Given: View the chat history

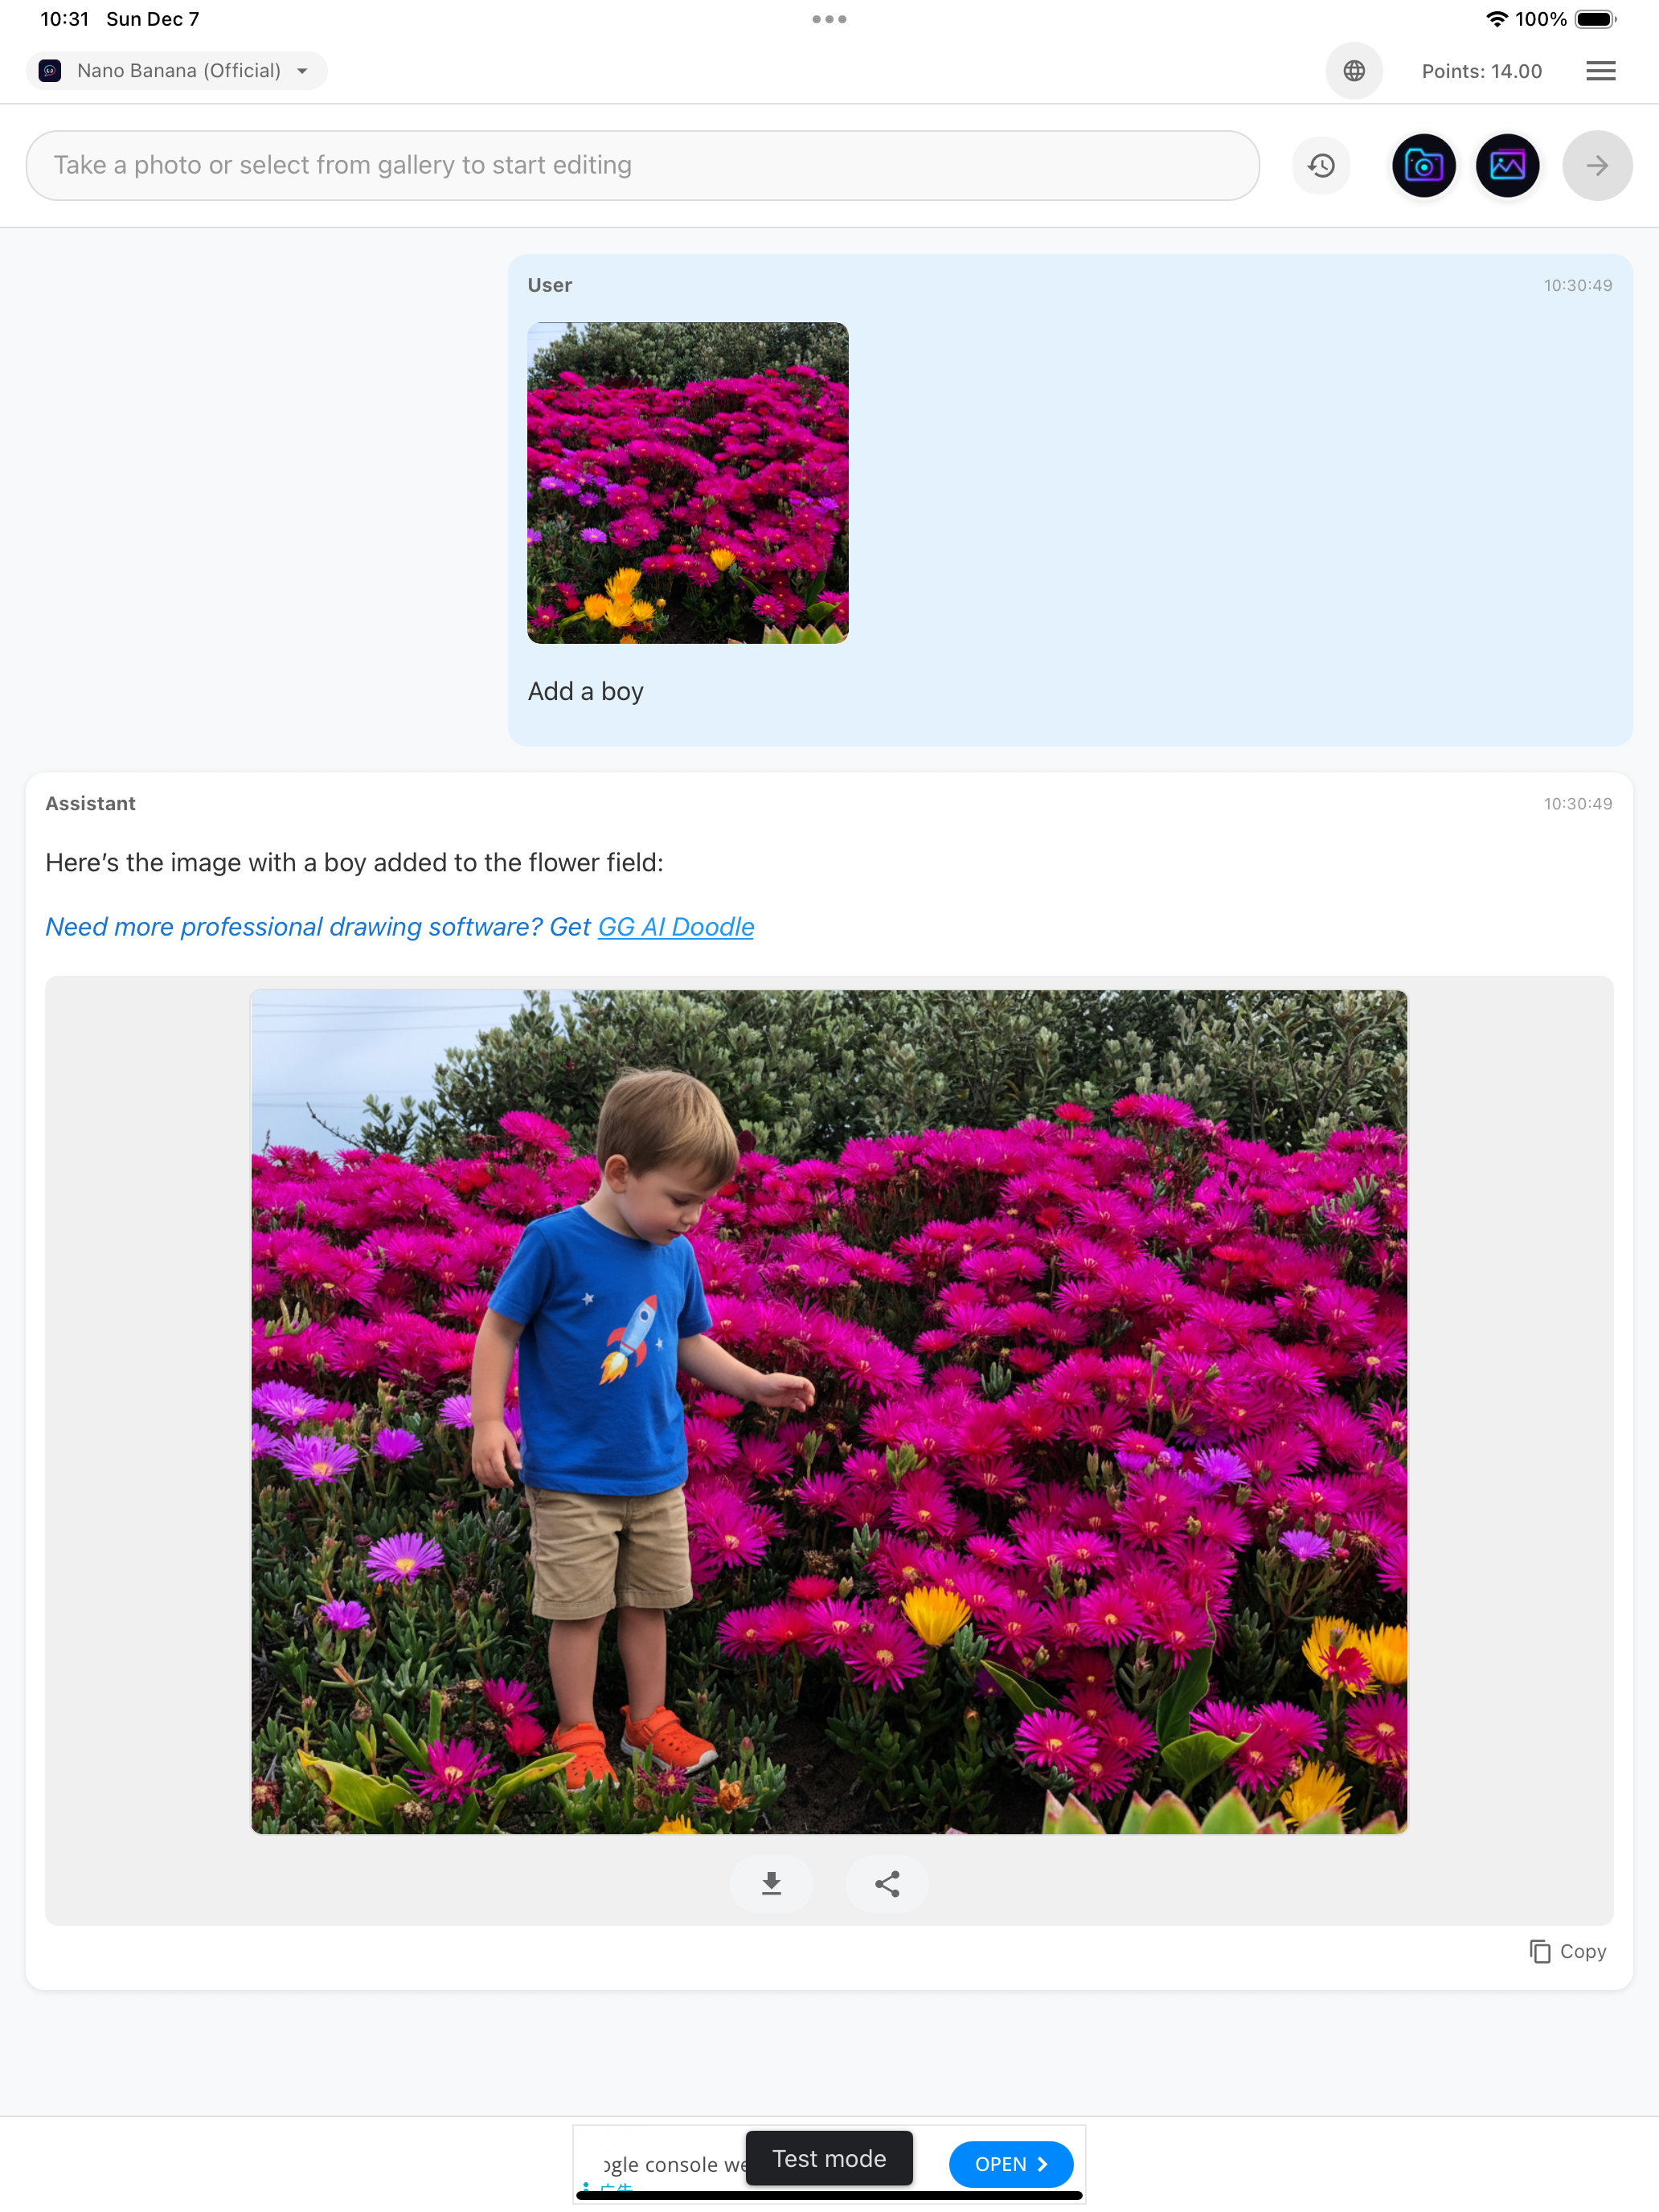Looking at the screenshot, I should point(1321,165).
